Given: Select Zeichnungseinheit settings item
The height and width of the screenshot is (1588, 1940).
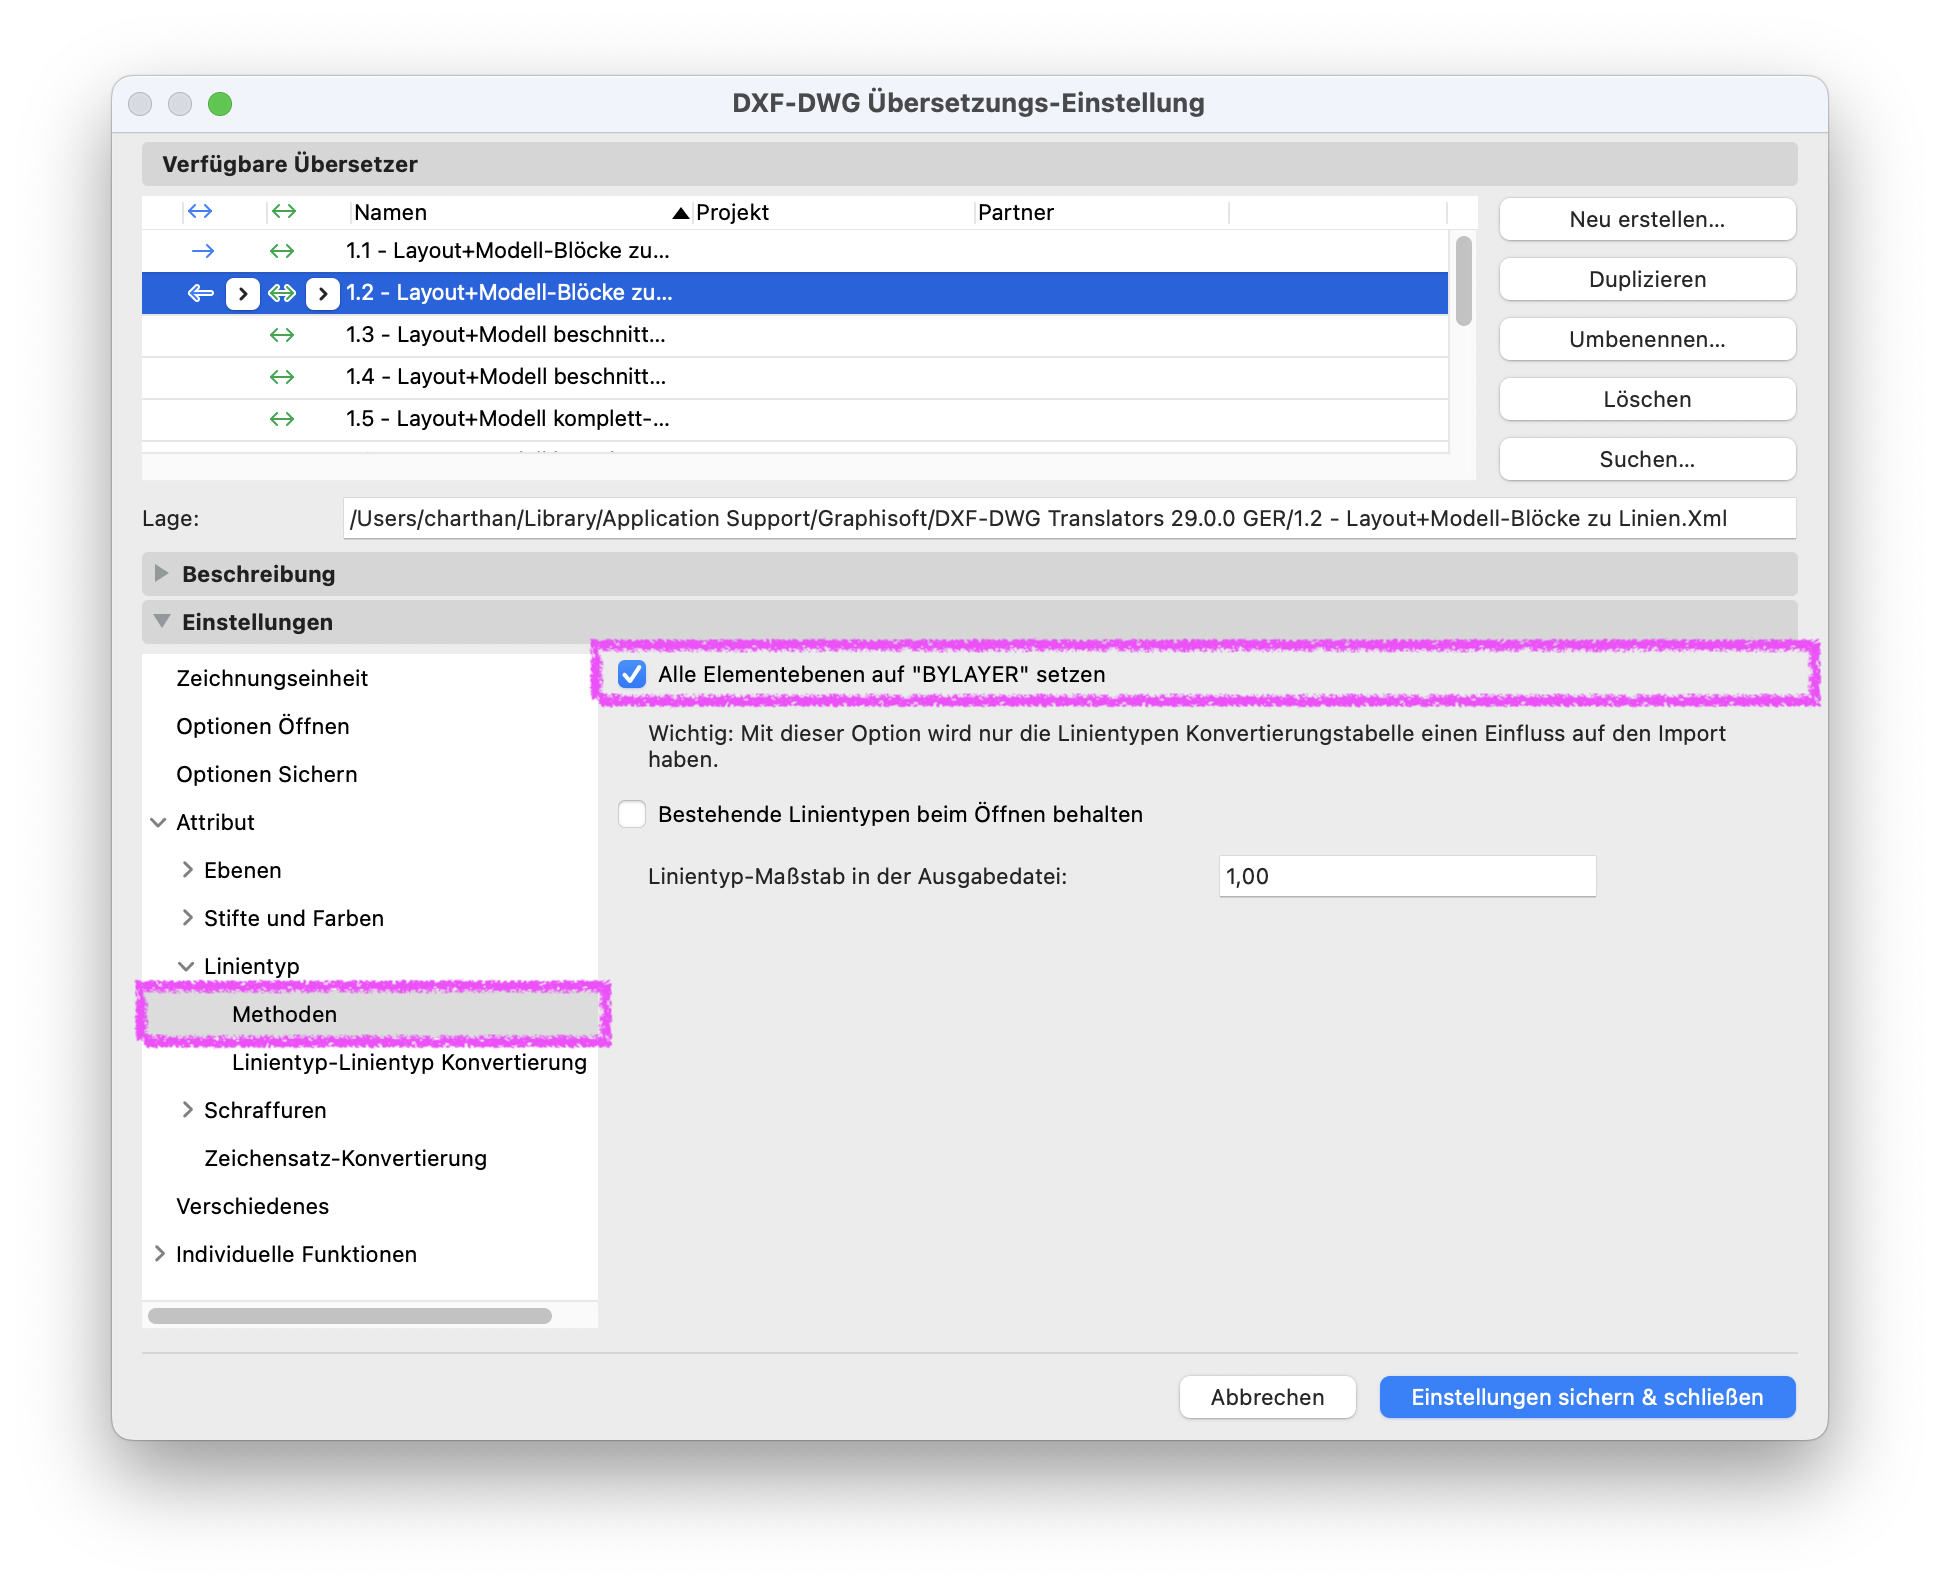Looking at the screenshot, I should pos(272,678).
